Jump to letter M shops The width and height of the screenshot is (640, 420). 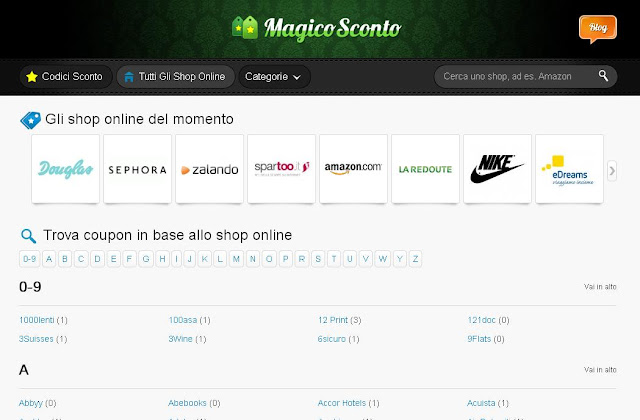tap(236, 259)
